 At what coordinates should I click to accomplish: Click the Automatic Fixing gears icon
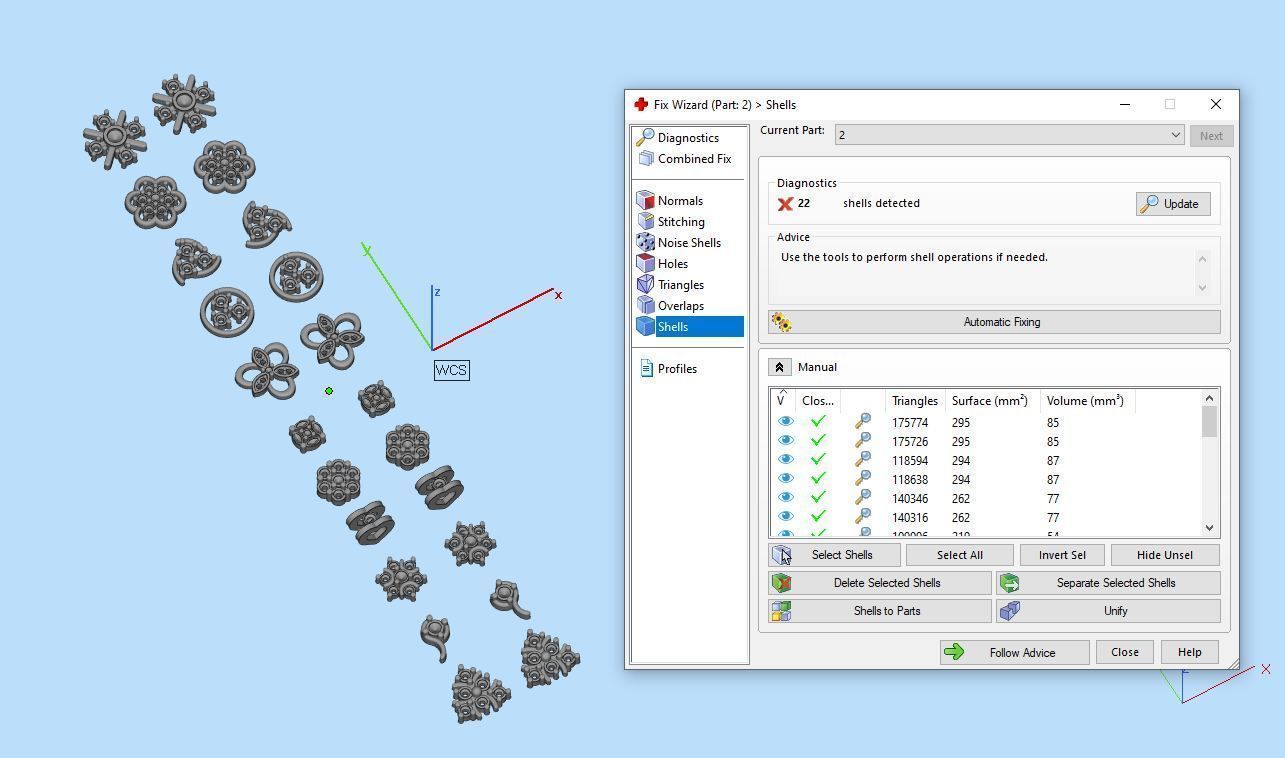(x=782, y=322)
